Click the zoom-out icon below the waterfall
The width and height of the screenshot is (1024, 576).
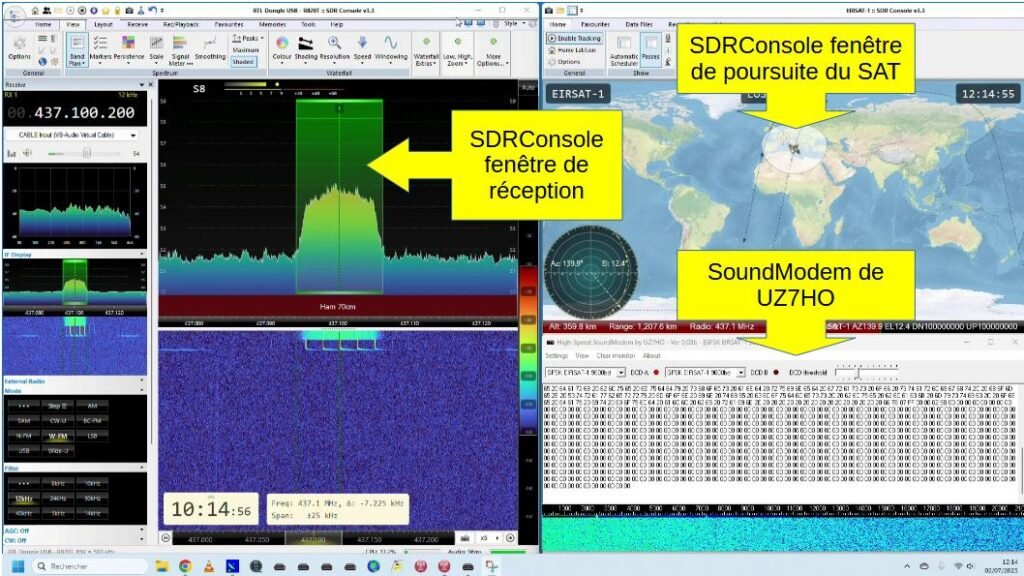[x=166, y=538]
